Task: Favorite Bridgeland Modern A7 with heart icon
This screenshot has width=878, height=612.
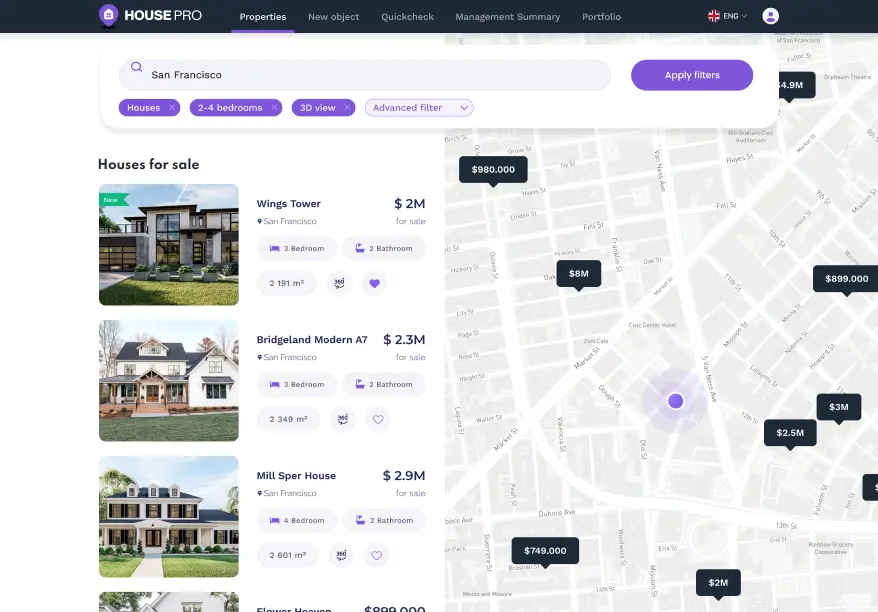Action: point(378,419)
